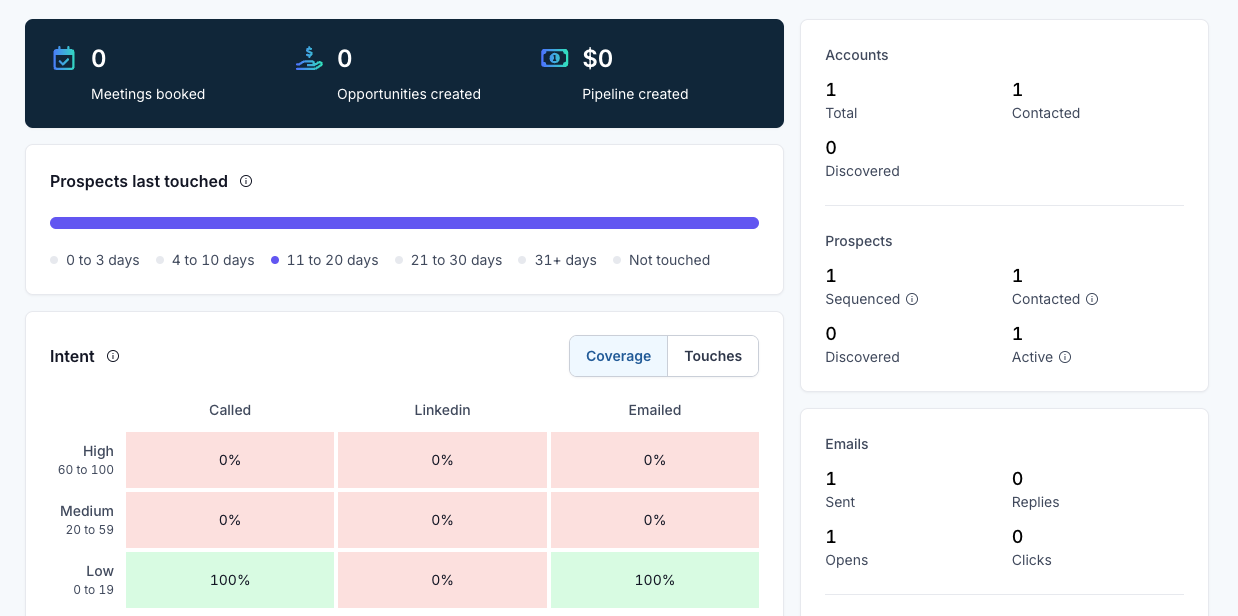Select the Coverage tab
The width and height of the screenshot is (1238, 616).
coord(618,356)
